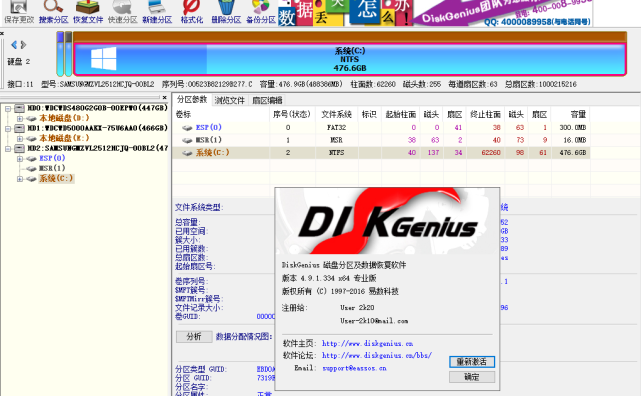Select HD0:WDCWDS480G2G0B tree entry
This screenshot has width=641, height=396.
pyautogui.click(x=97, y=108)
